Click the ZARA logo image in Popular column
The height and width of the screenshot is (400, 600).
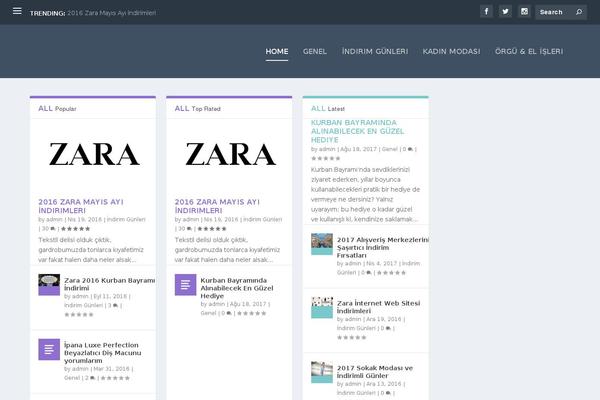coord(94,154)
